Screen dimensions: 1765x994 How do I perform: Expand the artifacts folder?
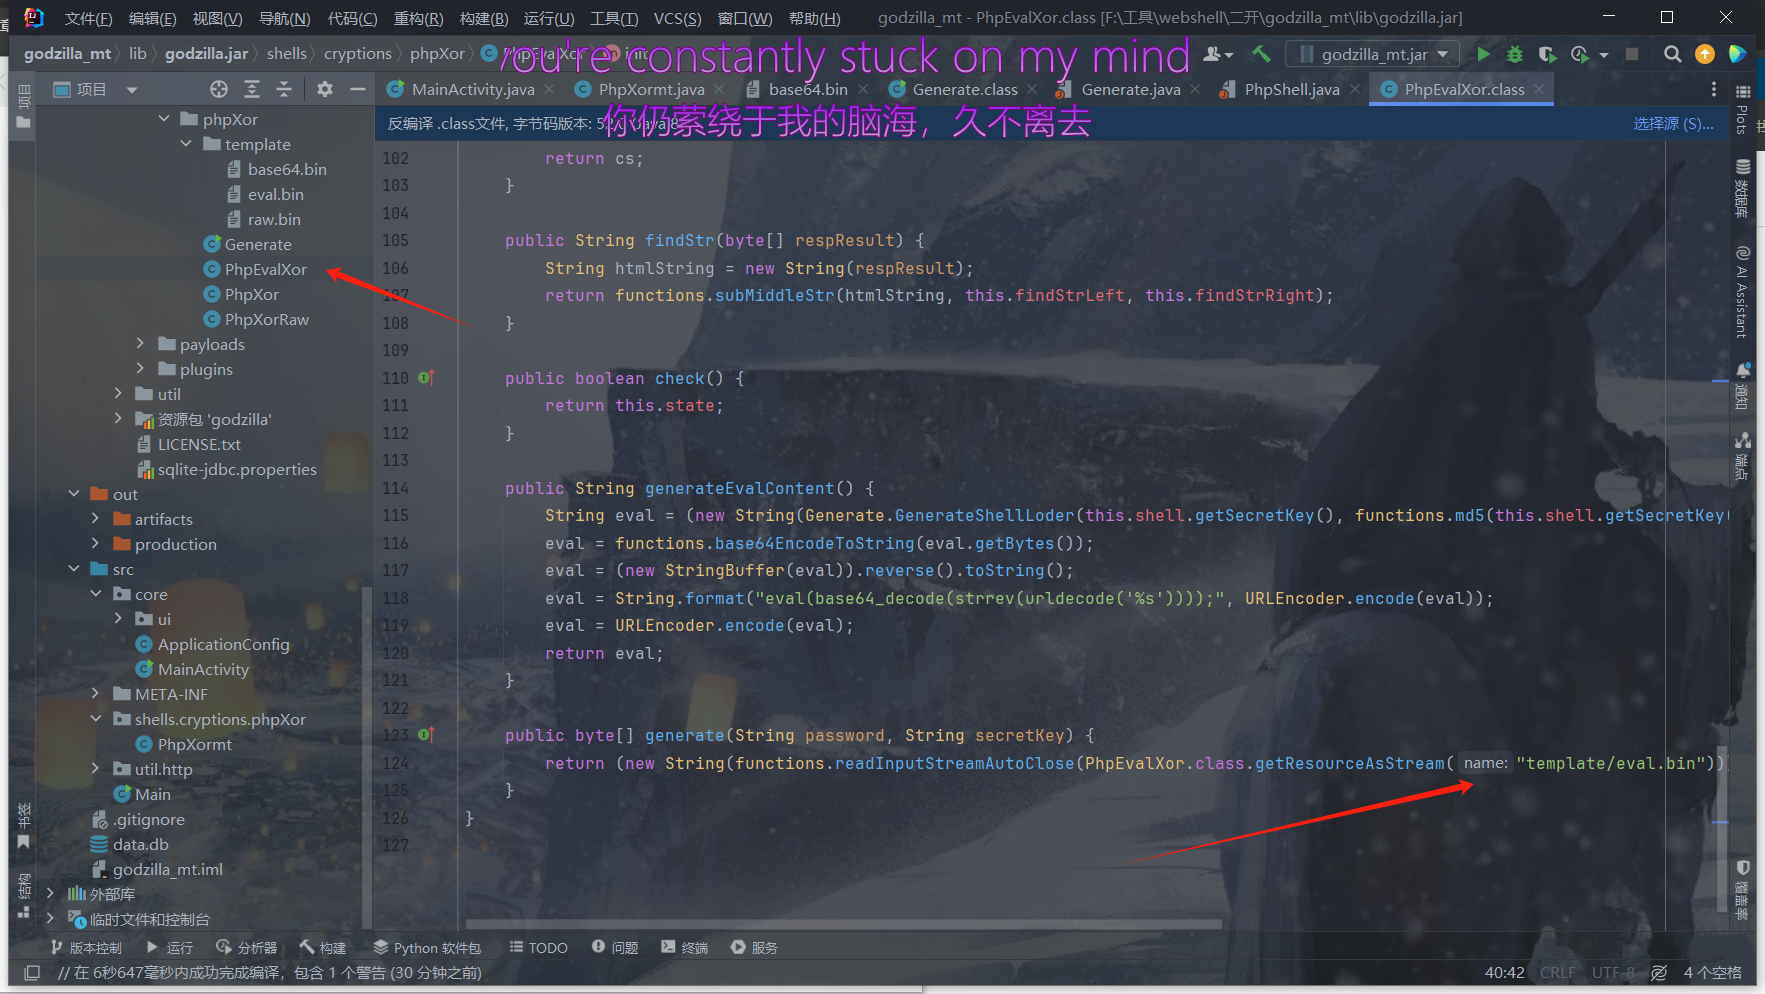(96, 519)
